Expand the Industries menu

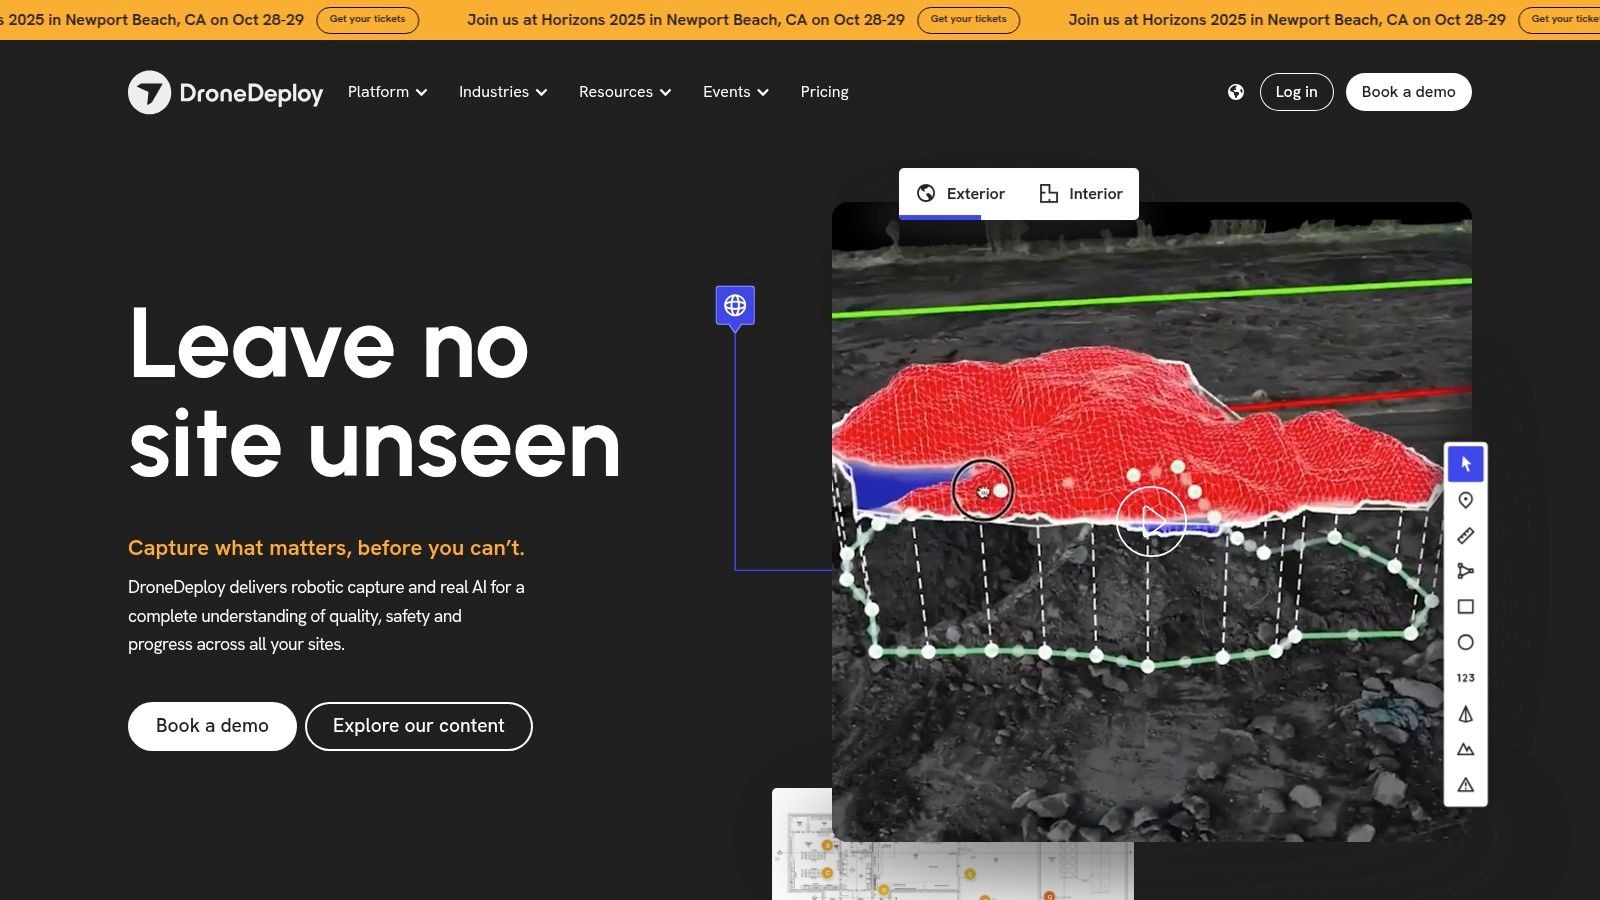[503, 92]
